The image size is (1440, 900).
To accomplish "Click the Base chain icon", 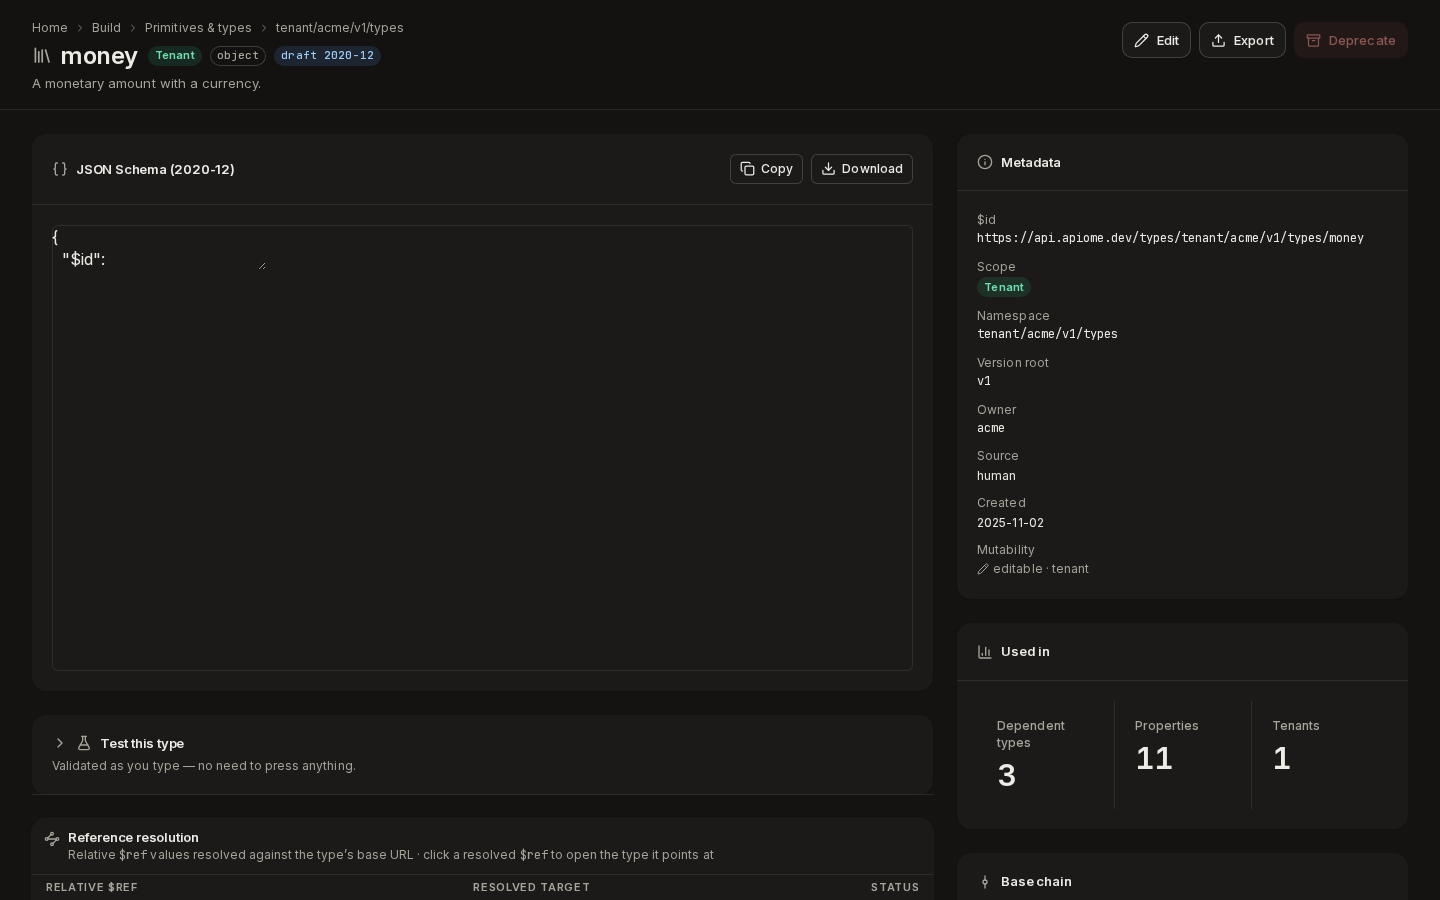I will click(985, 882).
